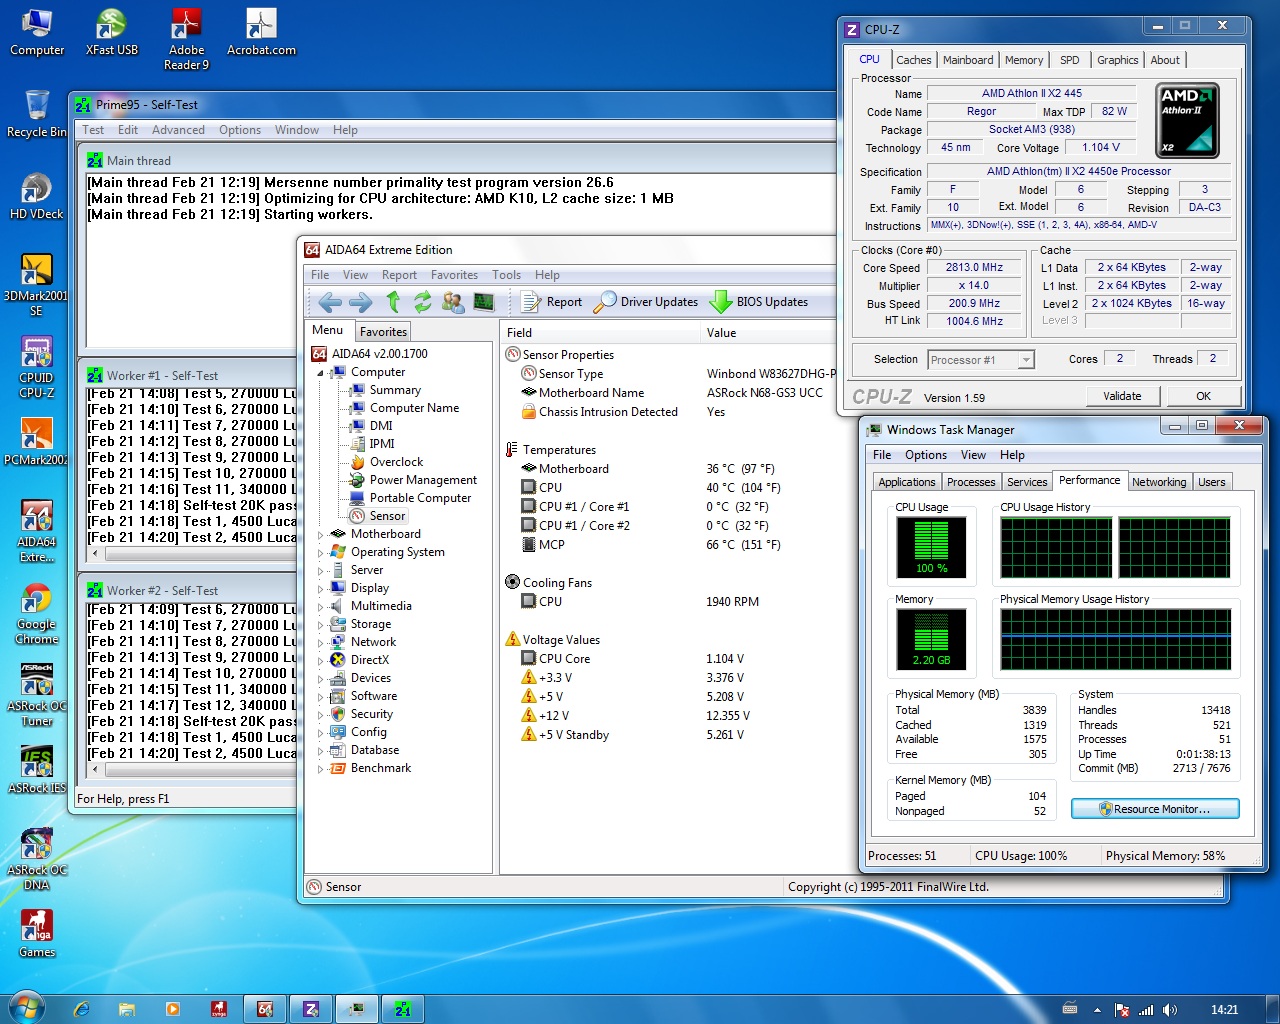Open Resource Monitor from Task Manager

tap(1155, 809)
